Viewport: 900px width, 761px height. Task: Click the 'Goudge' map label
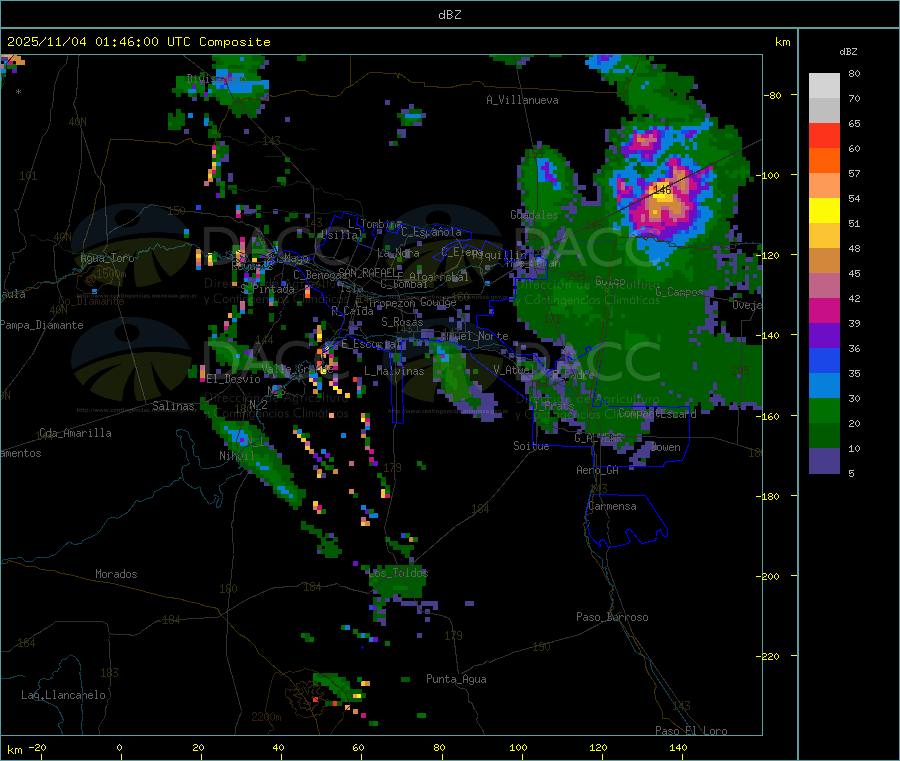[438, 302]
